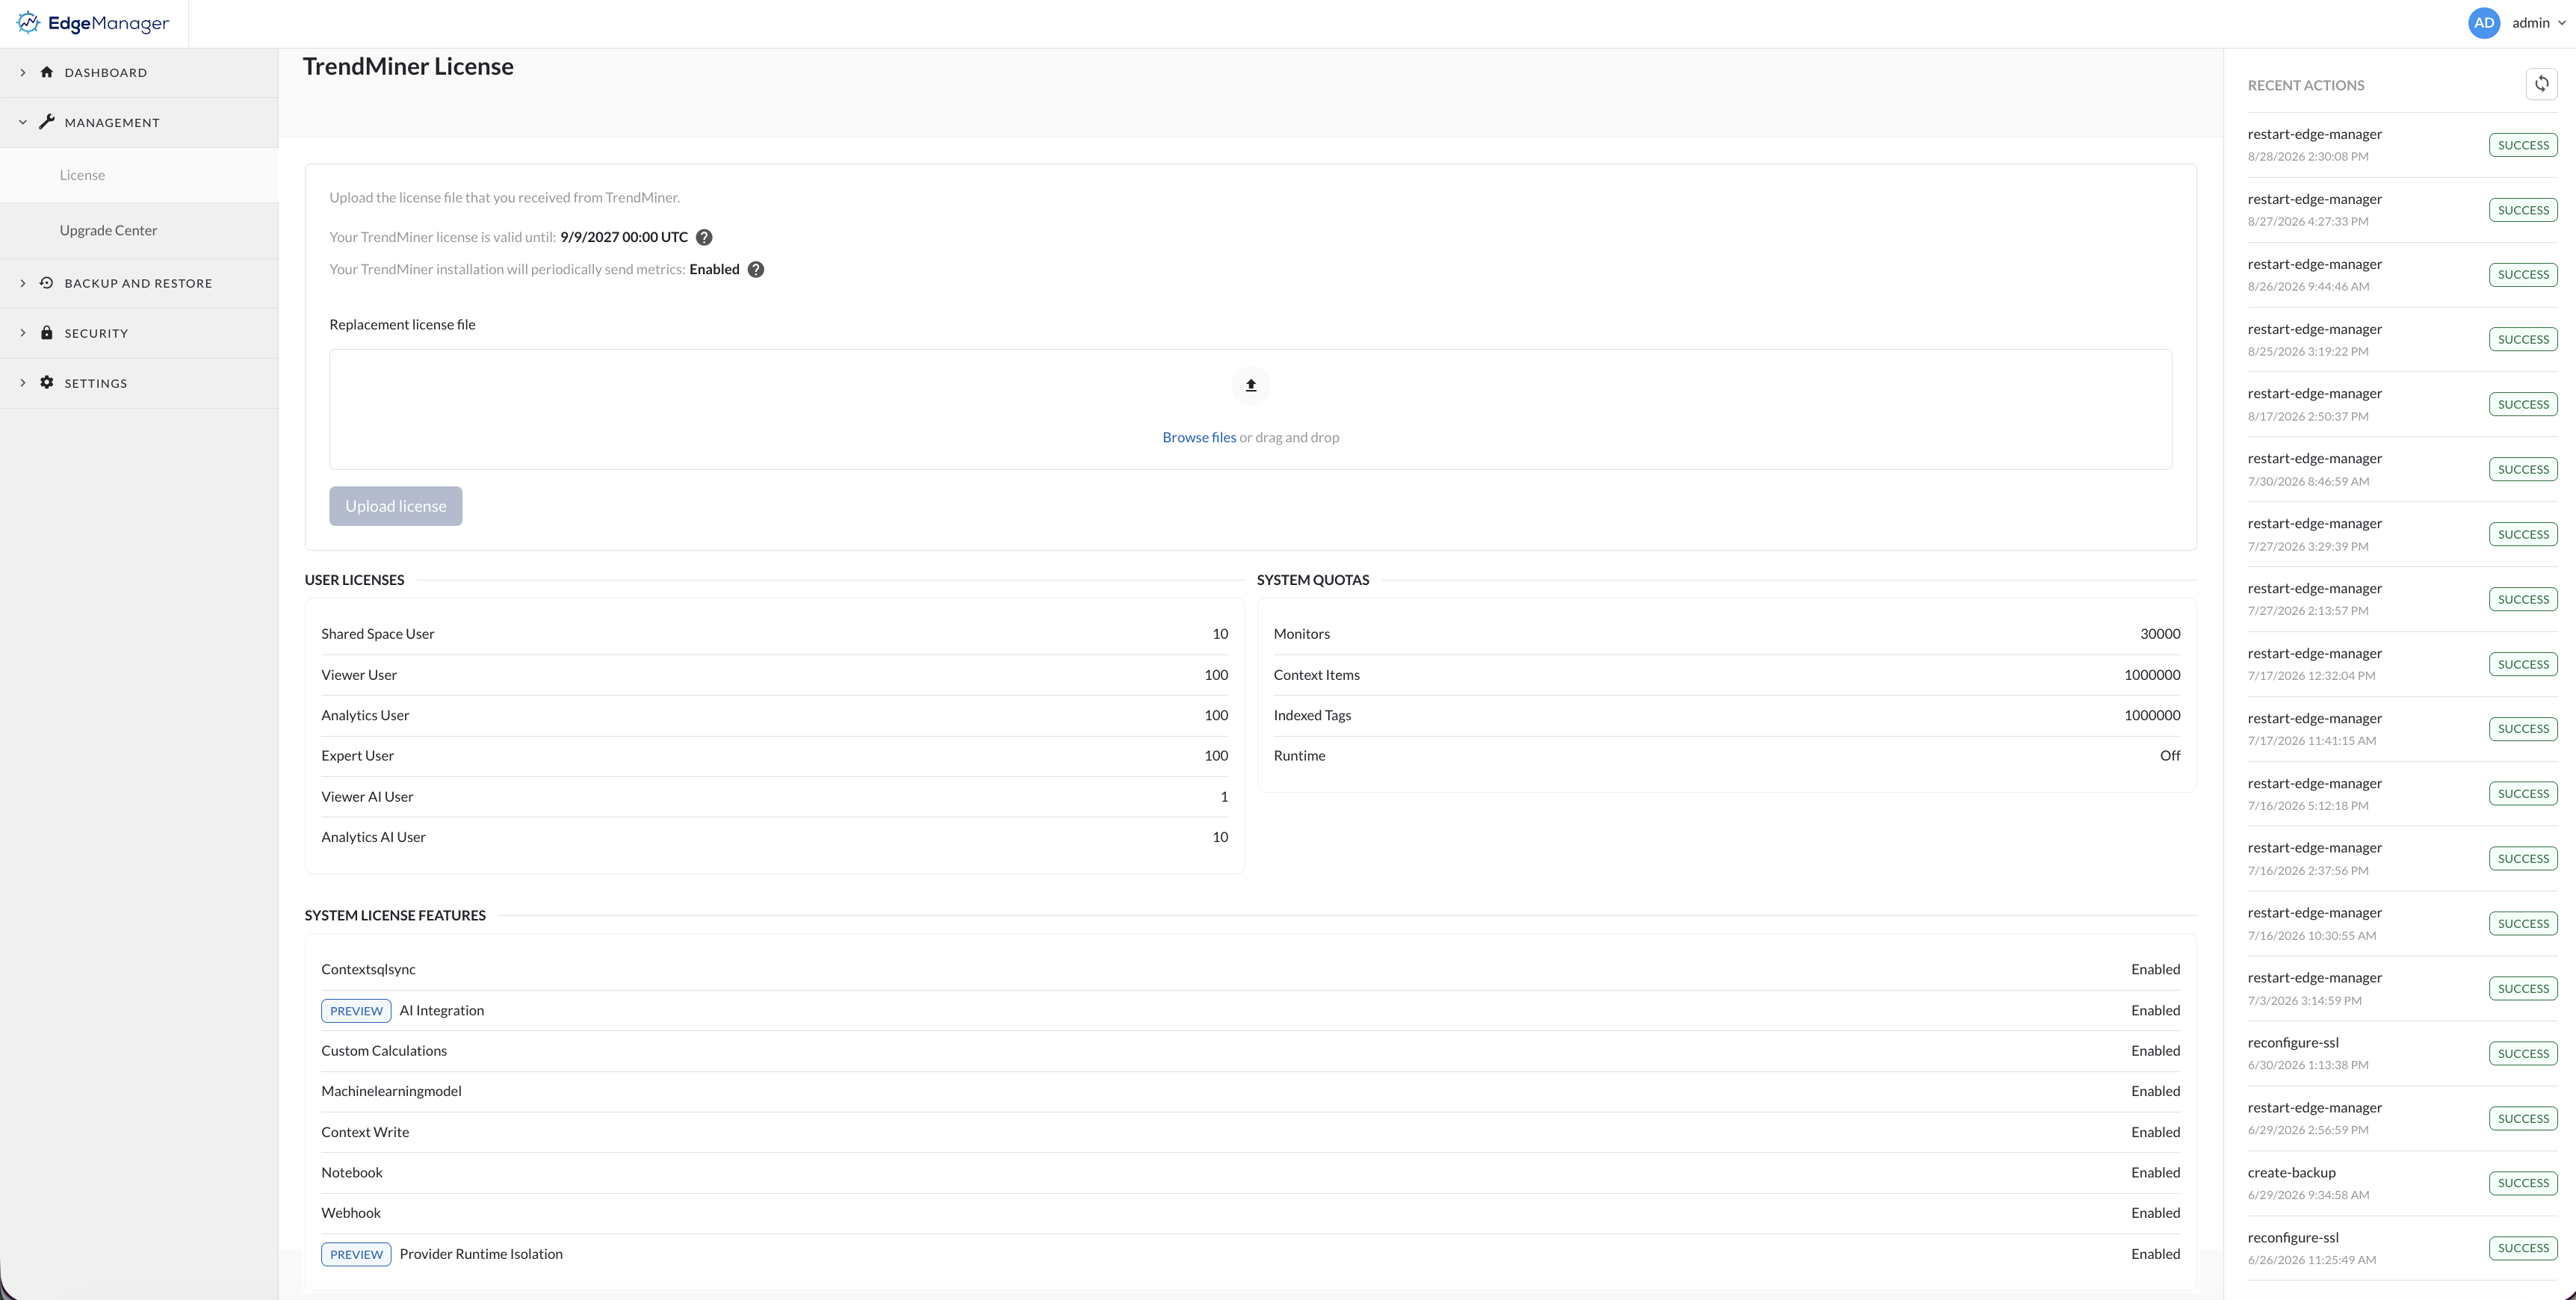This screenshot has width=2576, height=1300.
Task: Open the Upgrade Center menu item
Action: click(139, 230)
